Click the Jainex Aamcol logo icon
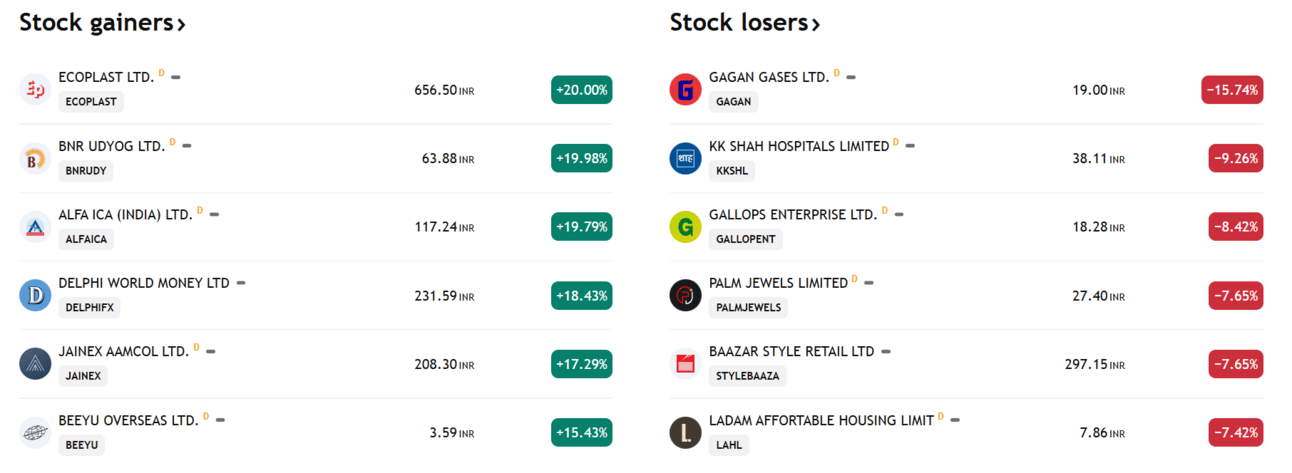1292x473 pixels. [x=35, y=363]
